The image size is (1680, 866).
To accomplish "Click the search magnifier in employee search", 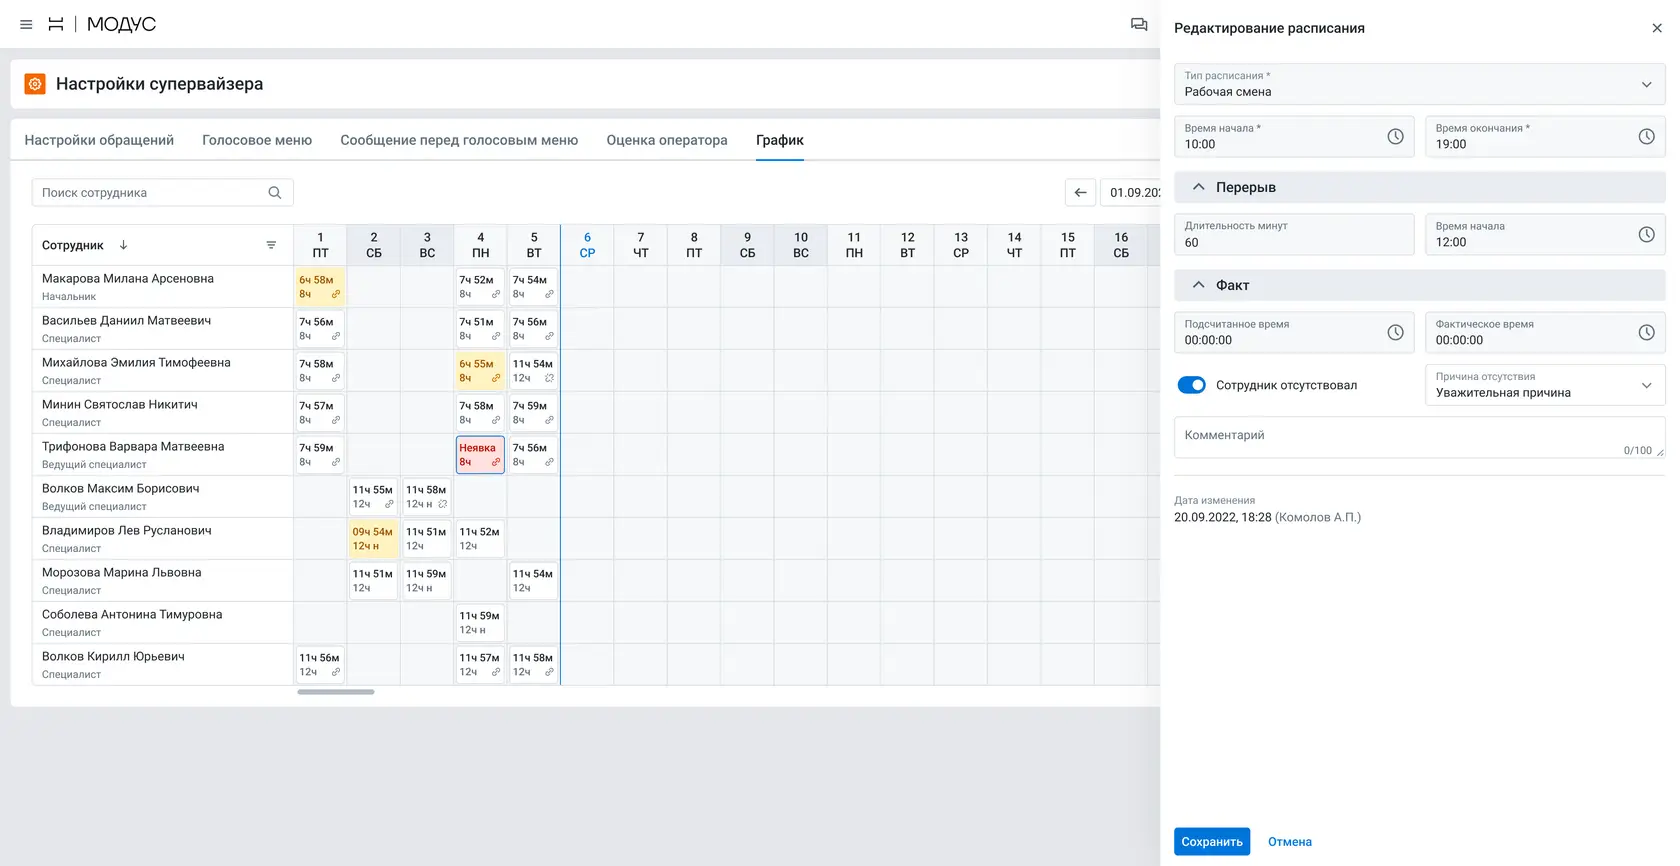I will pos(275,193).
